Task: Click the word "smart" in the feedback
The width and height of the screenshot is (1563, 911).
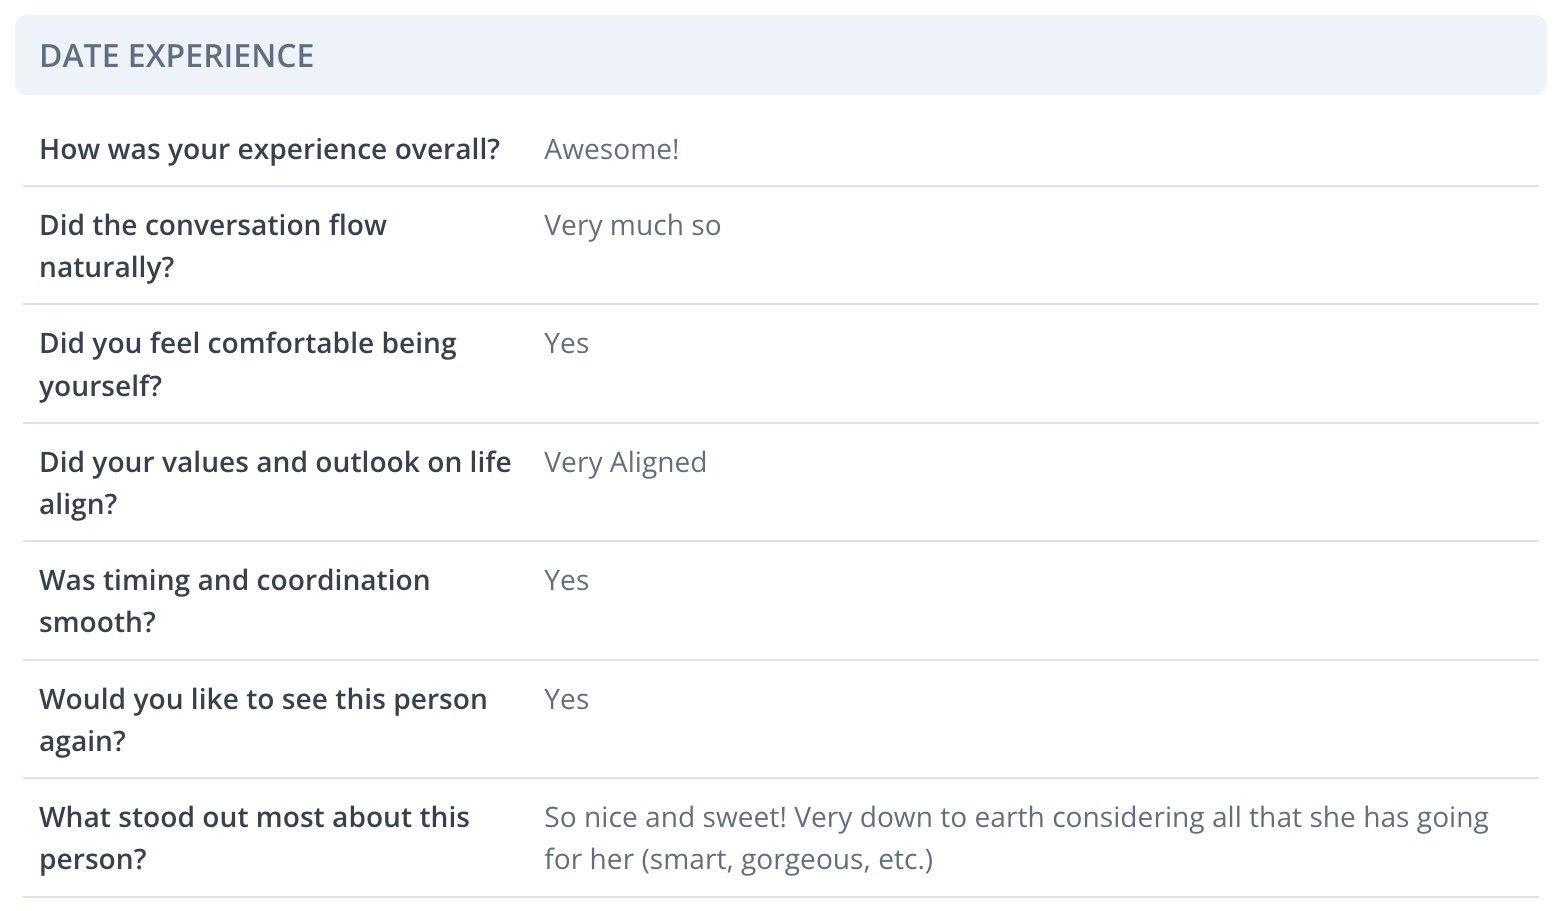Action: 687,860
